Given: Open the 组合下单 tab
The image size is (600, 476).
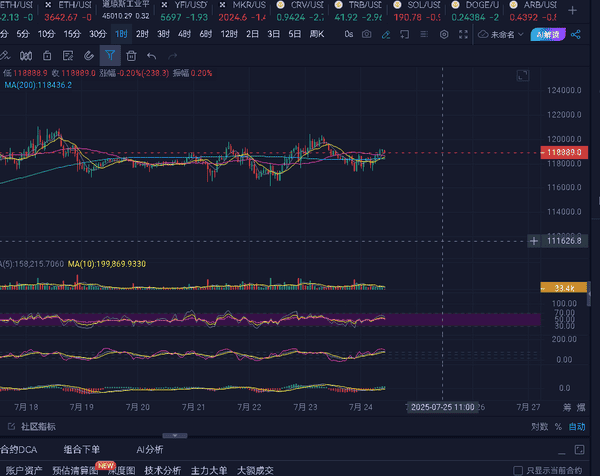Looking at the screenshot, I should (x=81, y=450).
